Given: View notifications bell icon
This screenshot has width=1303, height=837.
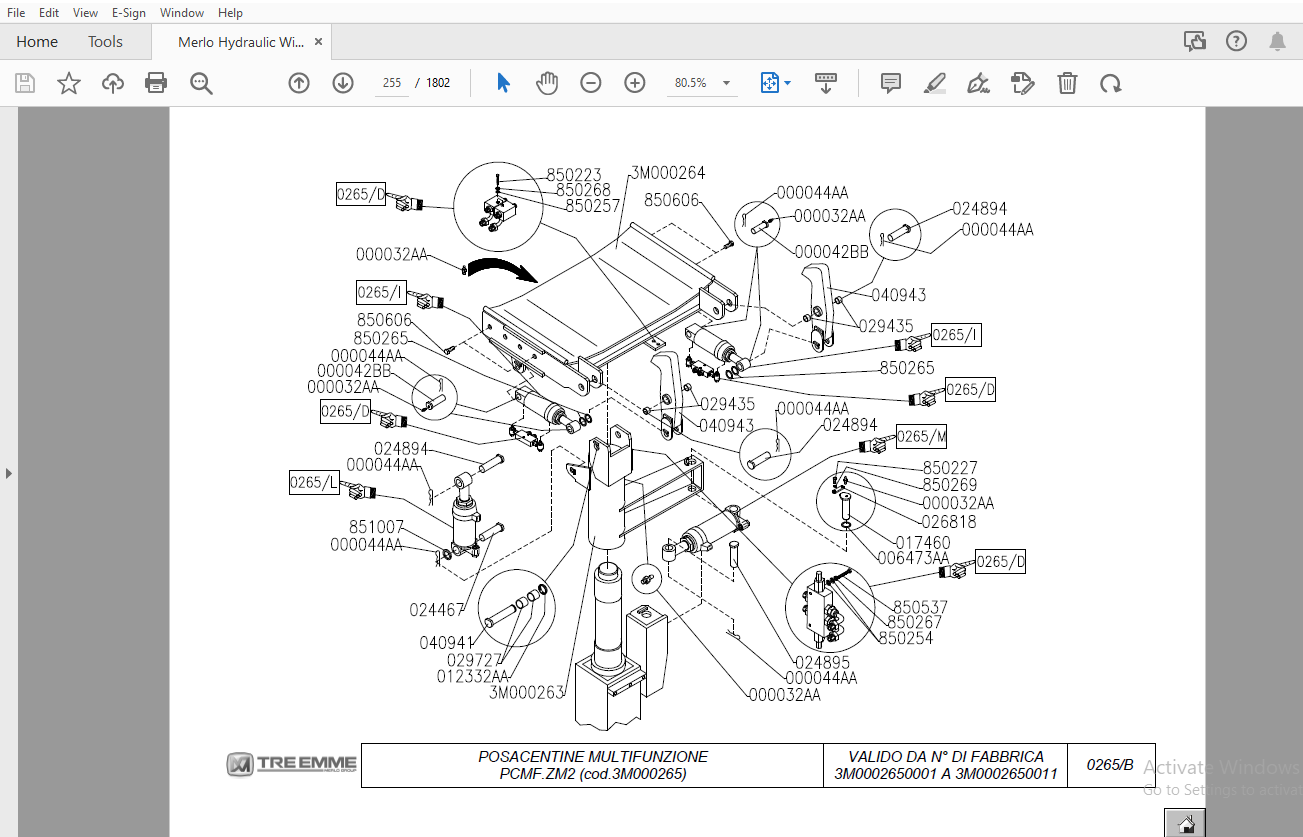Looking at the screenshot, I should click(1277, 41).
